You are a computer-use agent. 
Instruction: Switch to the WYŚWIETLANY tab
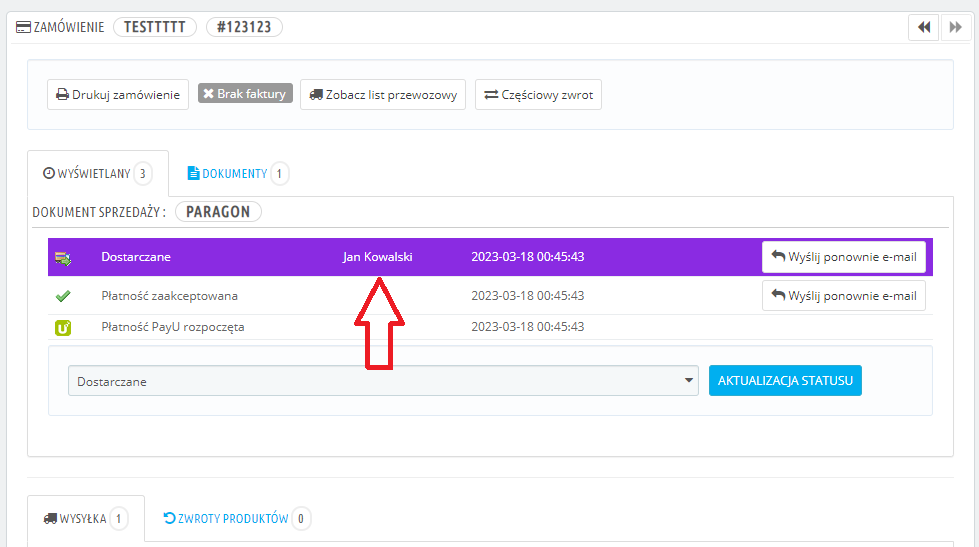(x=98, y=174)
